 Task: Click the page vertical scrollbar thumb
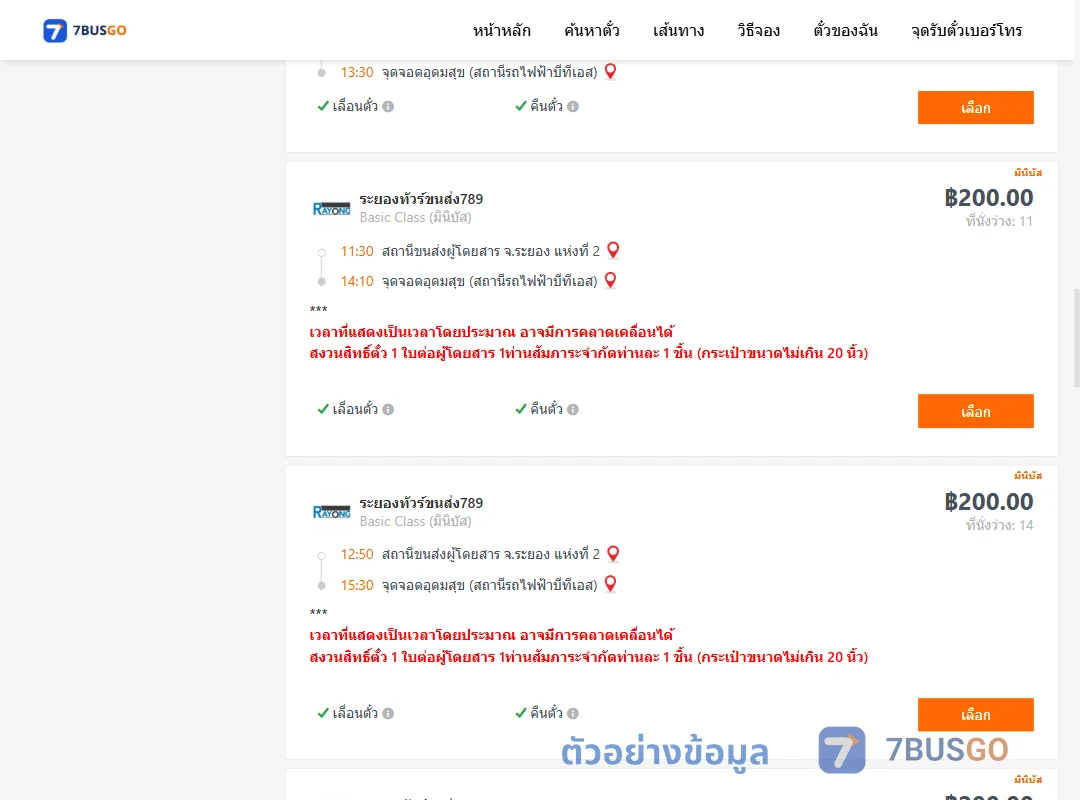point(1076,338)
